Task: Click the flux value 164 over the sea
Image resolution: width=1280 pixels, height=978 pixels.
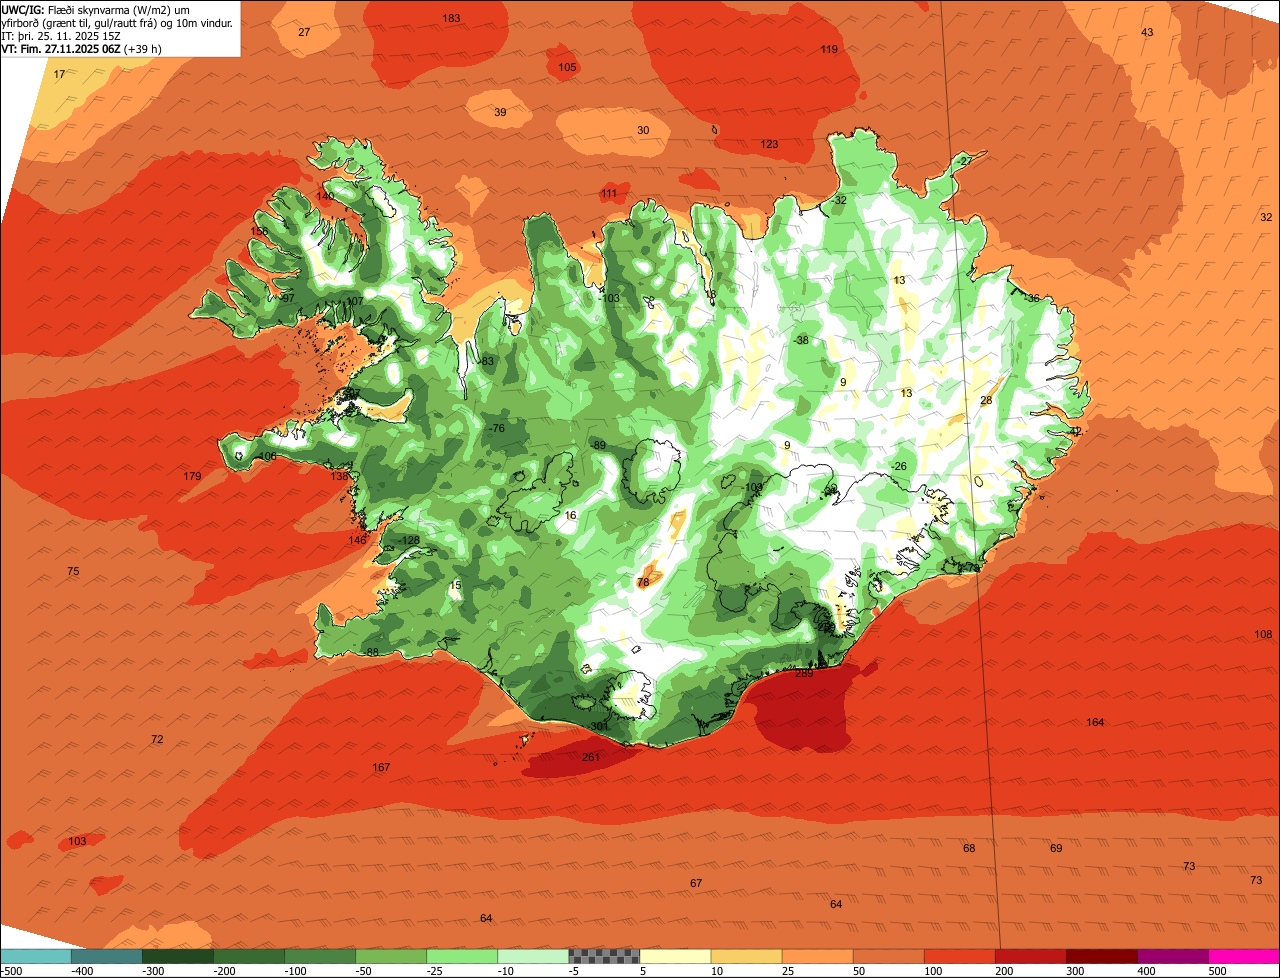Action: click(1095, 722)
